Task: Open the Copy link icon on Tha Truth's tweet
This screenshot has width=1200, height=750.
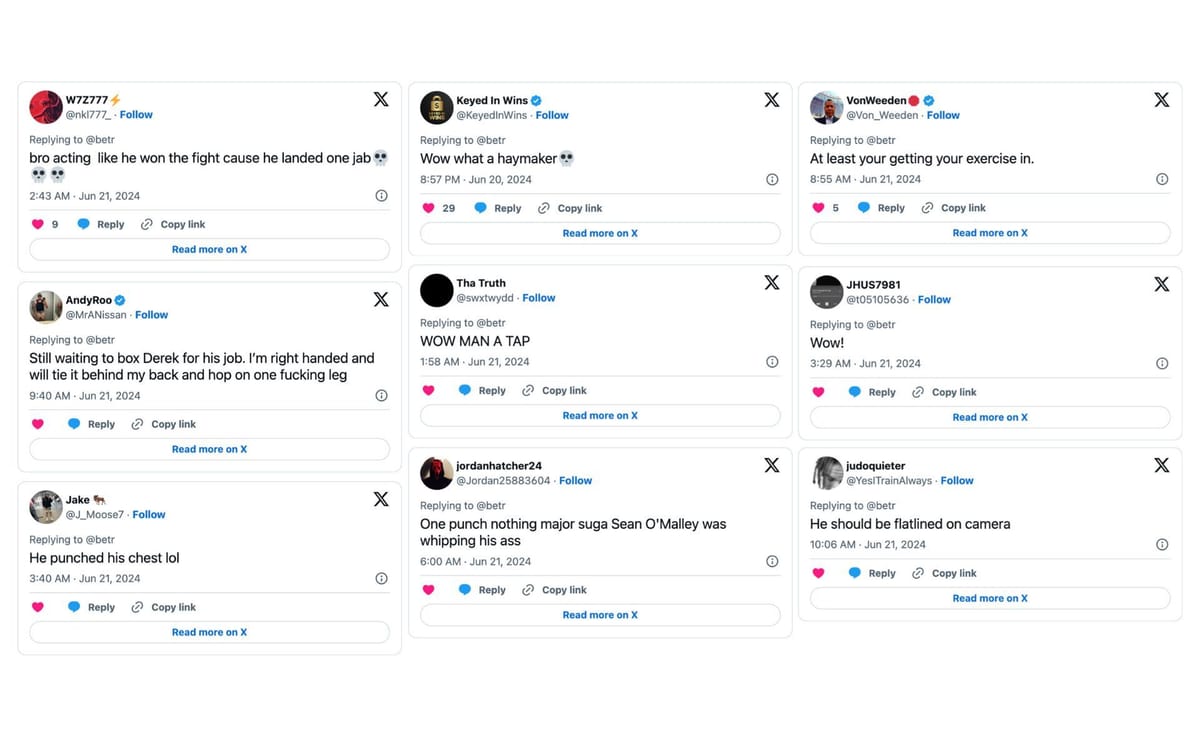Action: (527, 390)
